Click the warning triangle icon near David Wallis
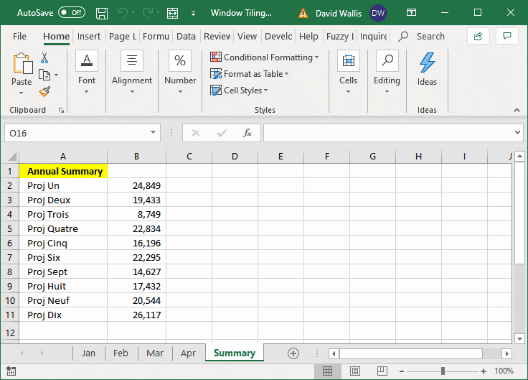Screen dimensions: 528x380 tap(303, 13)
